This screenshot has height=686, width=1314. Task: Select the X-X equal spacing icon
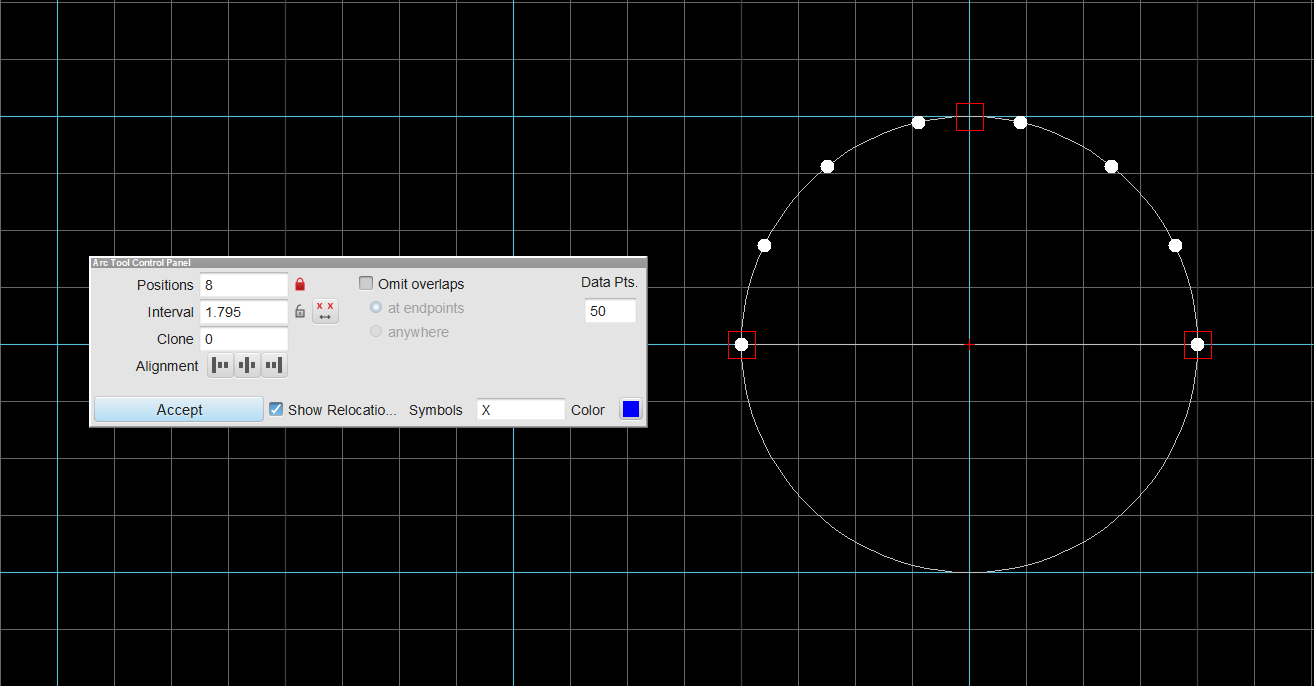pyautogui.click(x=324, y=310)
